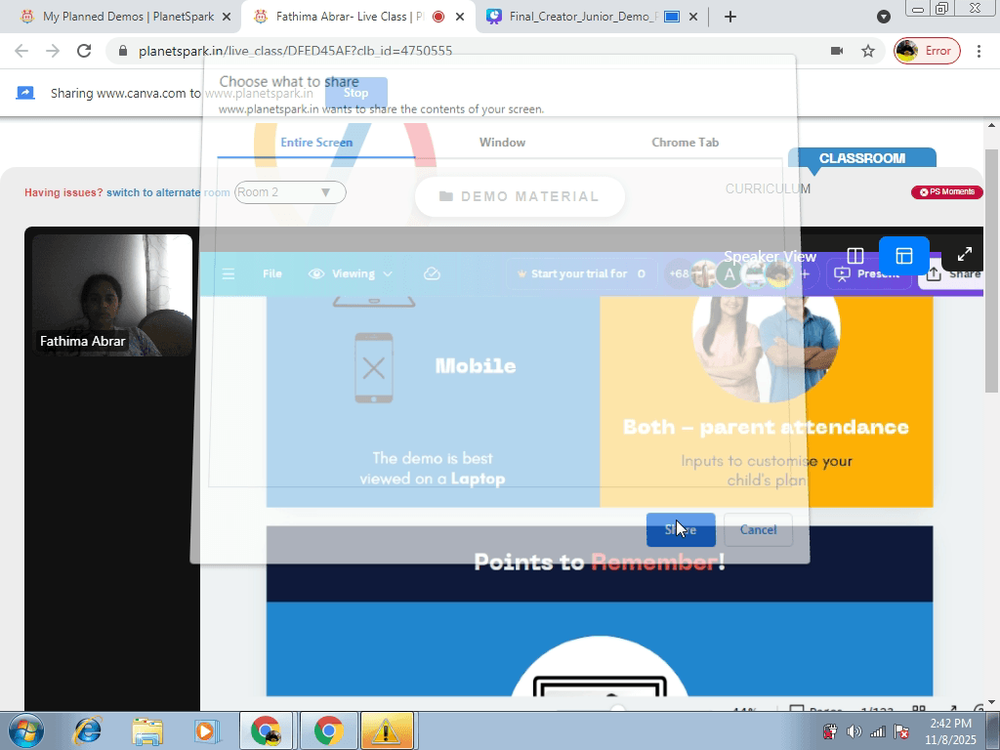Click the PS Moments badge
The image size is (1000, 750).
pyautogui.click(x=947, y=191)
